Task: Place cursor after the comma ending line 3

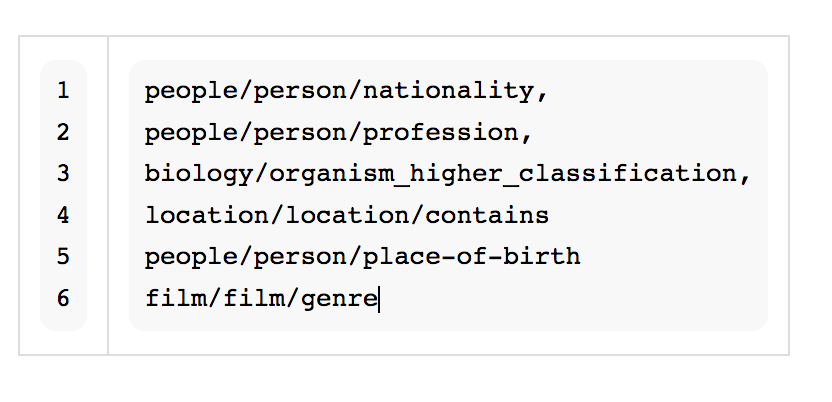Action: 751,174
